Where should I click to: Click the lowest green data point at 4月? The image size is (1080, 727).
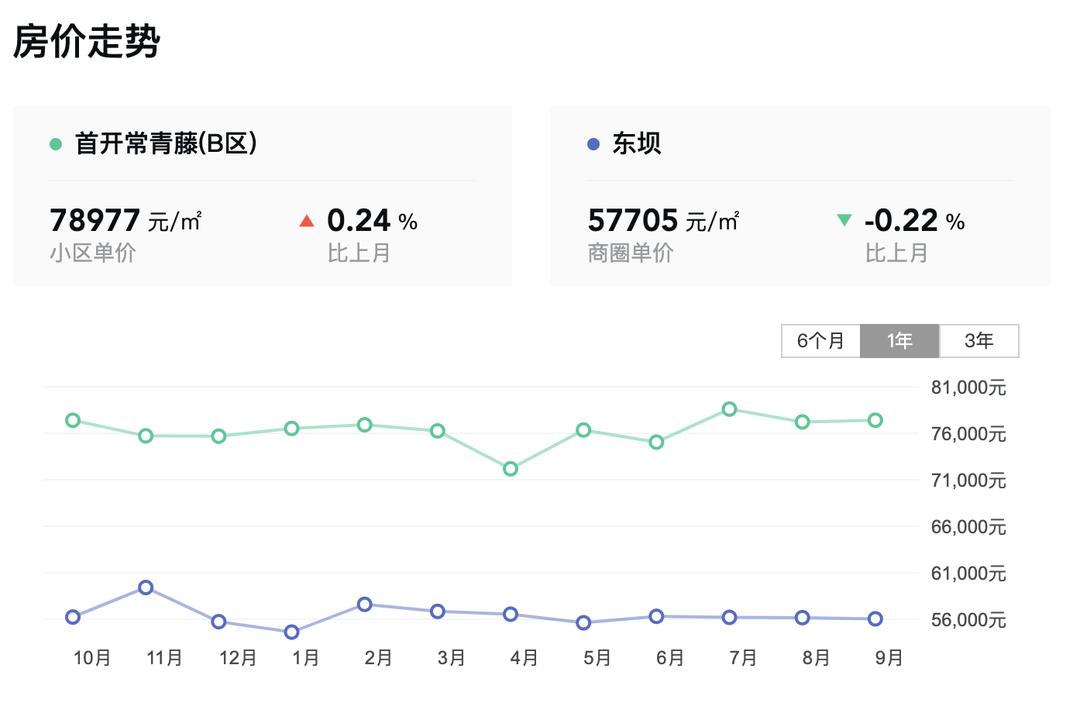pyautogui.click(x=510, y=467)
